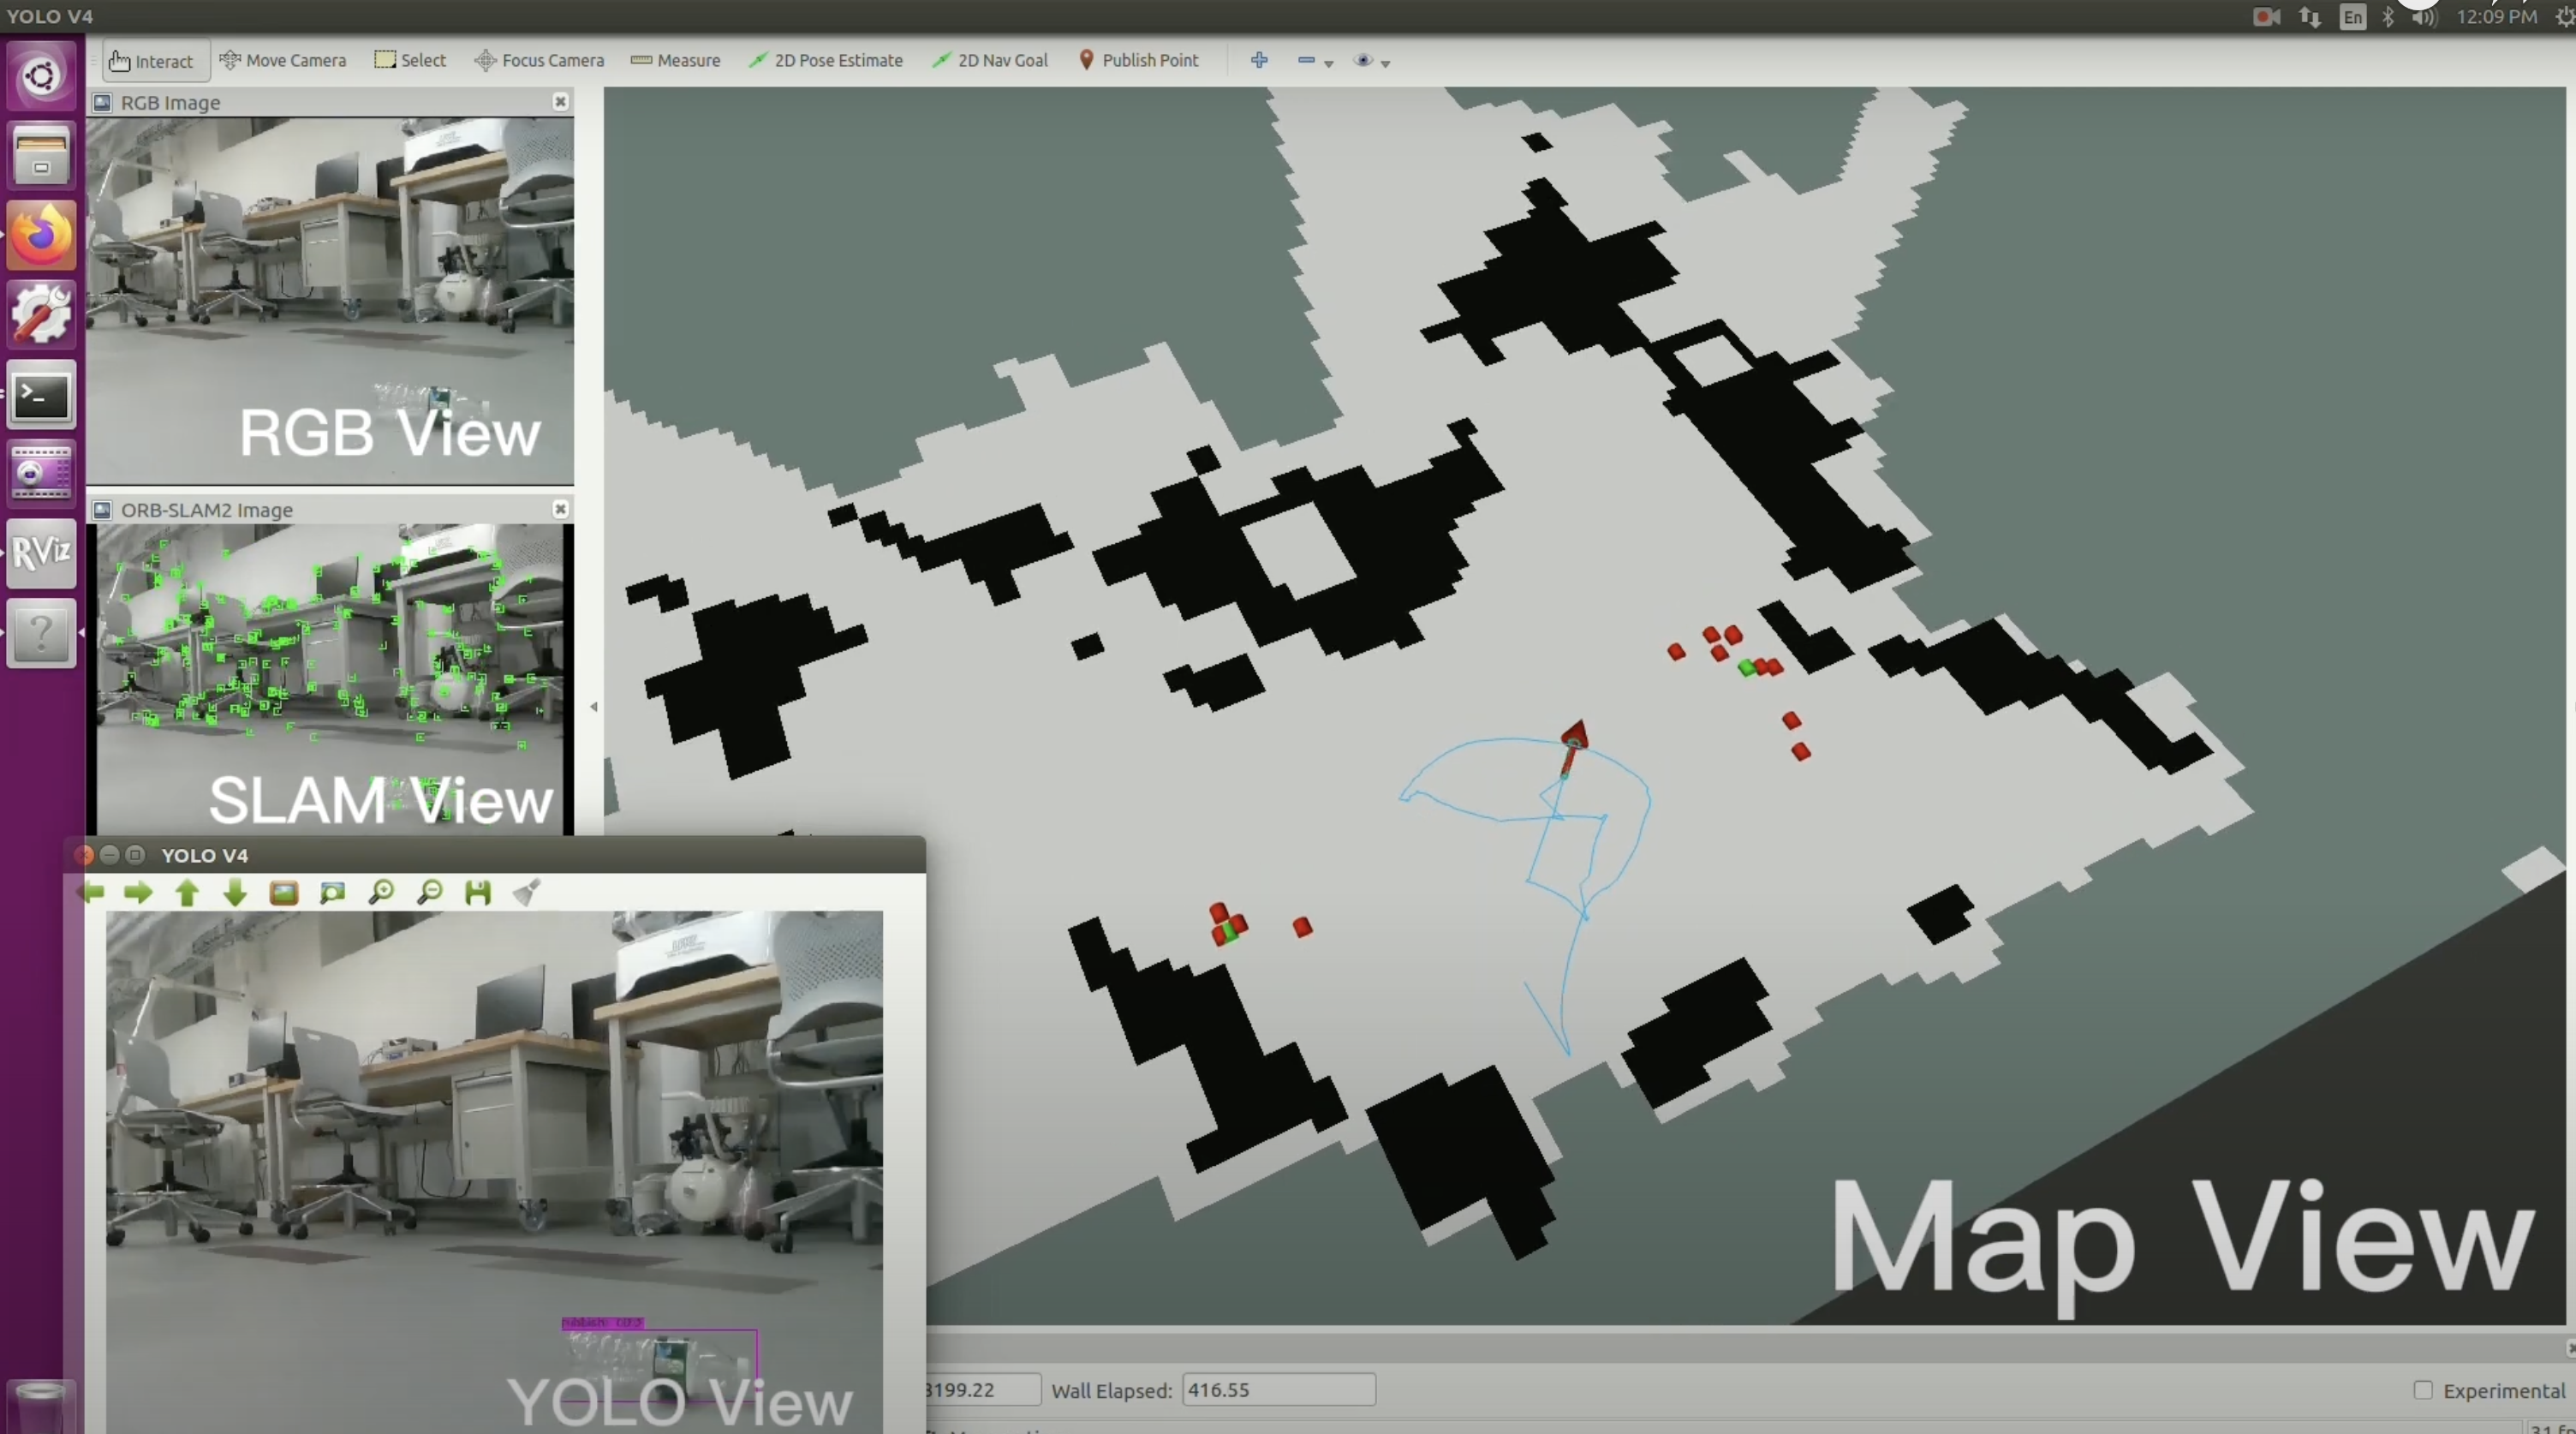Save the YOLO V4 image with floppy icon
2576x1434 pixels.
478,892
